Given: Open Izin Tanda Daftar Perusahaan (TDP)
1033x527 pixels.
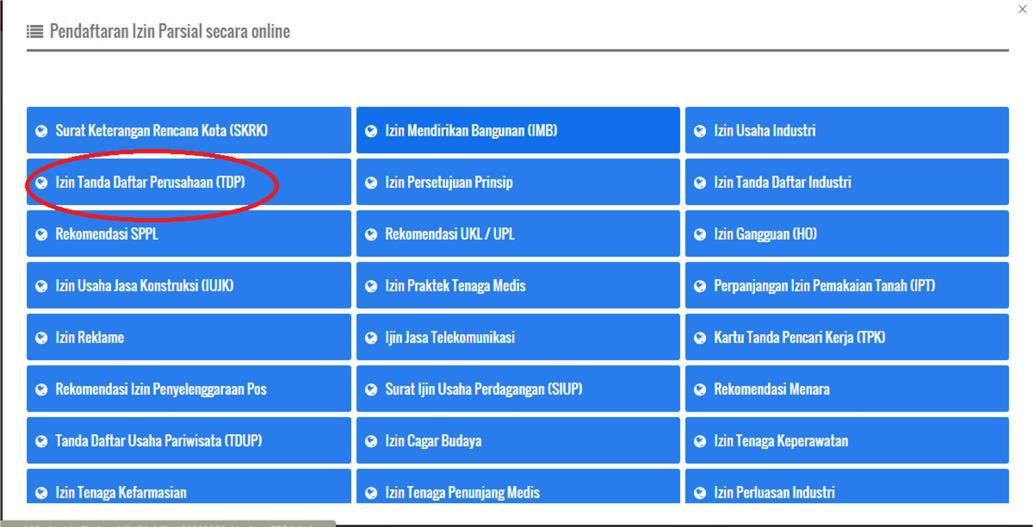Looking at the screenshot, I should pyautogui.click(x=150, y=183).
